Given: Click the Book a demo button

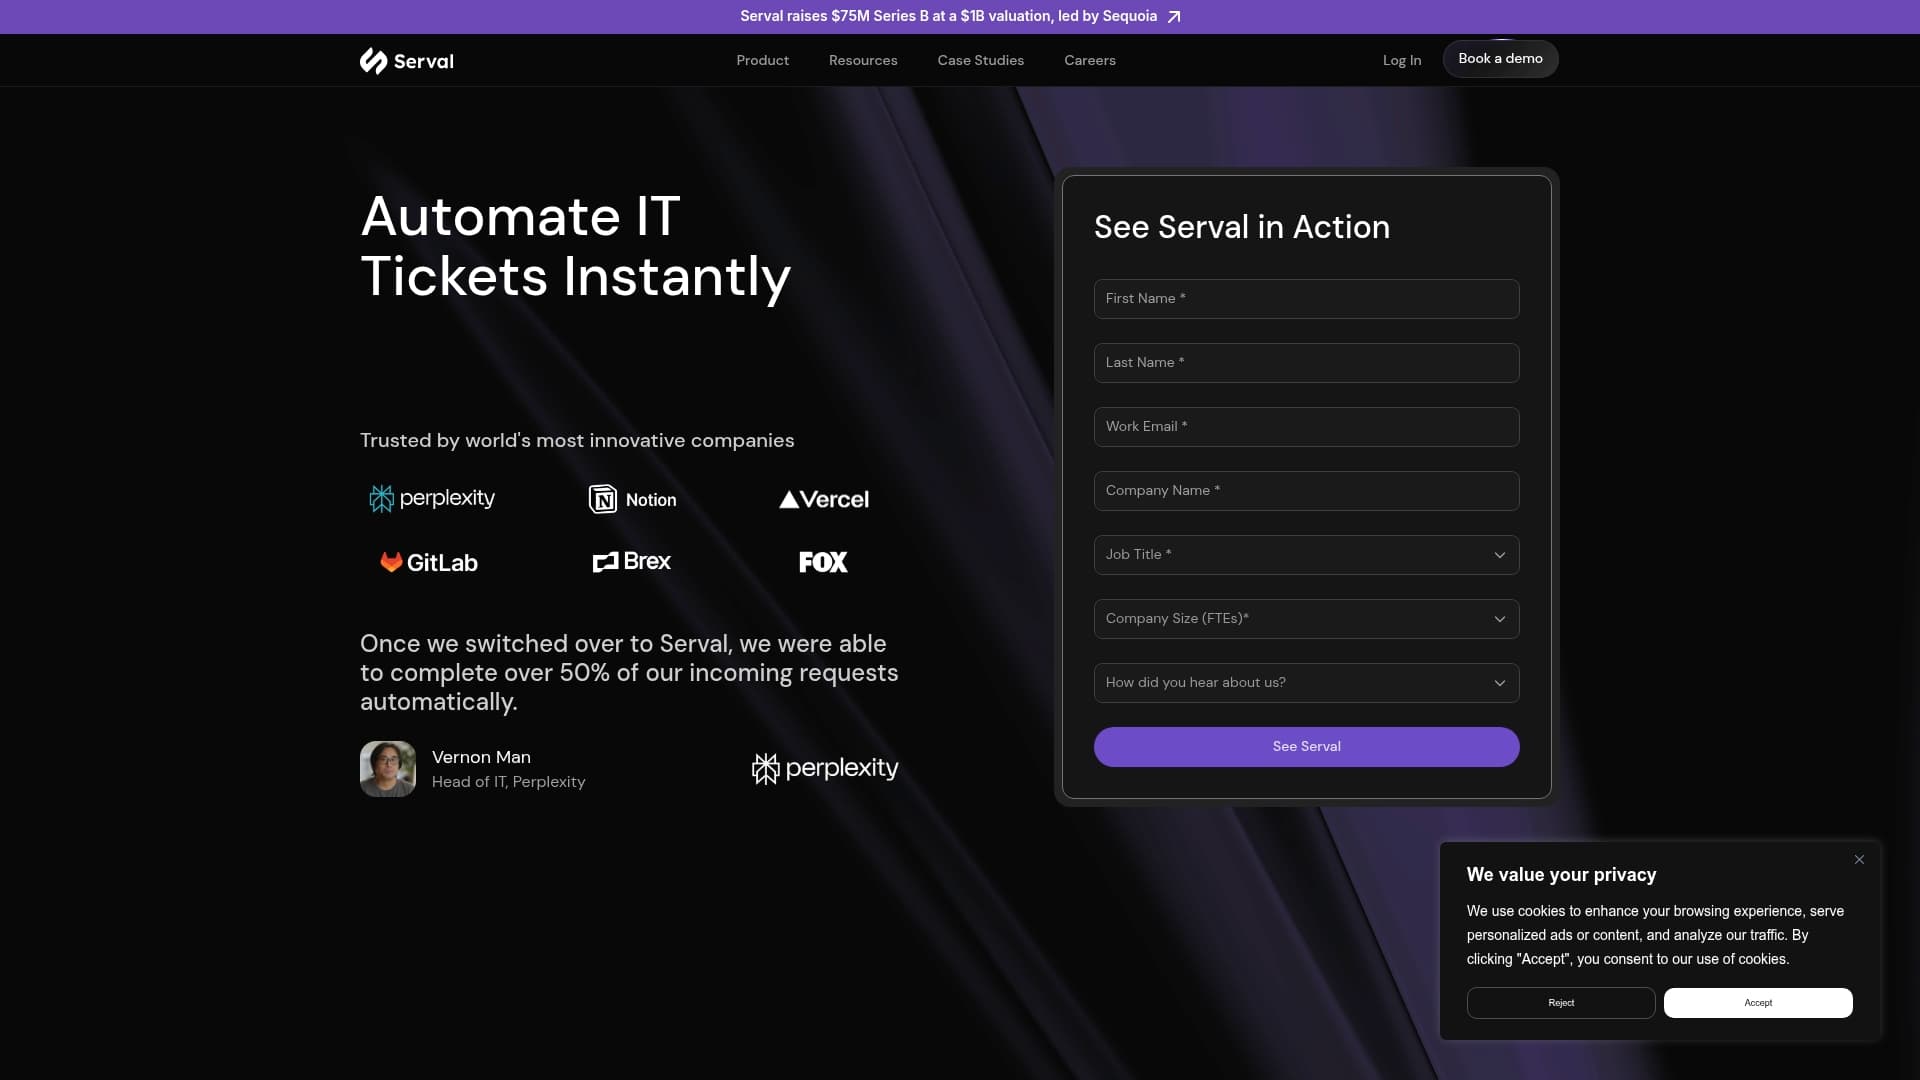Looking at the screenshot, I should [x=1500, y=59].
